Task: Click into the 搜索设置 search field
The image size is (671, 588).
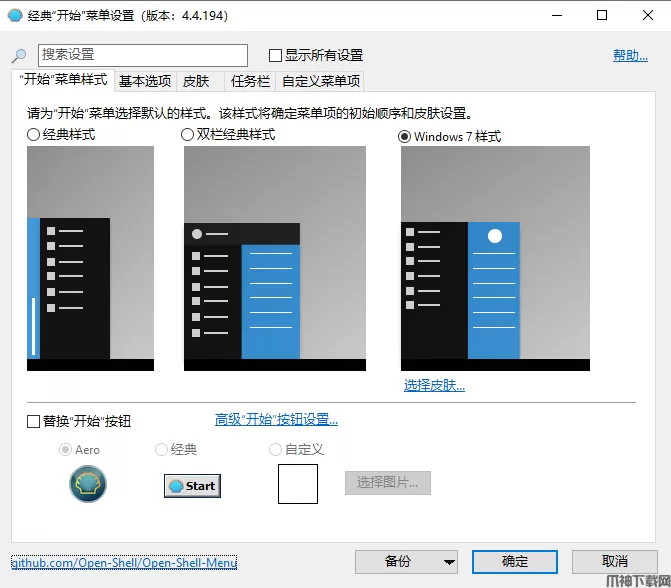Action: [142, 55]
